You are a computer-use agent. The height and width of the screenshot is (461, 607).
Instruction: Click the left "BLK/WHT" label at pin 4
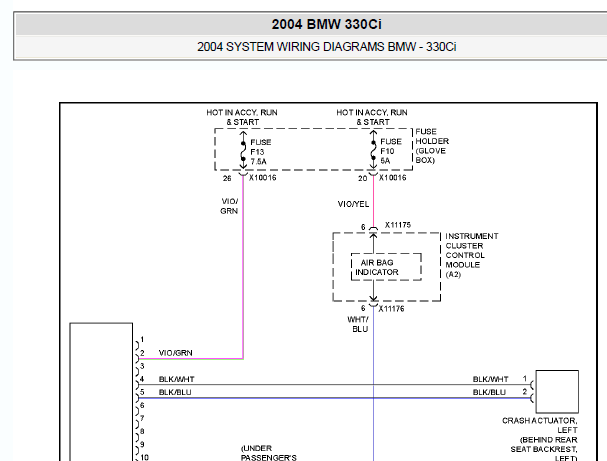click(x=177, y=379)
